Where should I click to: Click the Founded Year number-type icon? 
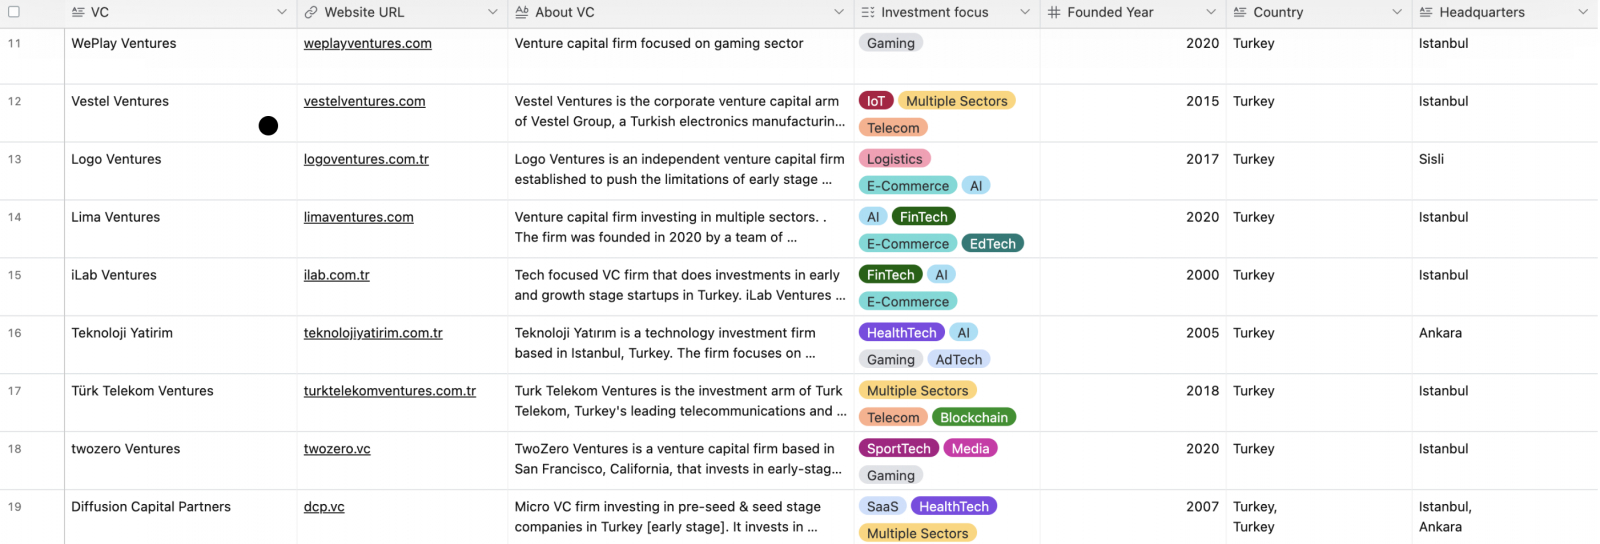coord(1054,12)
